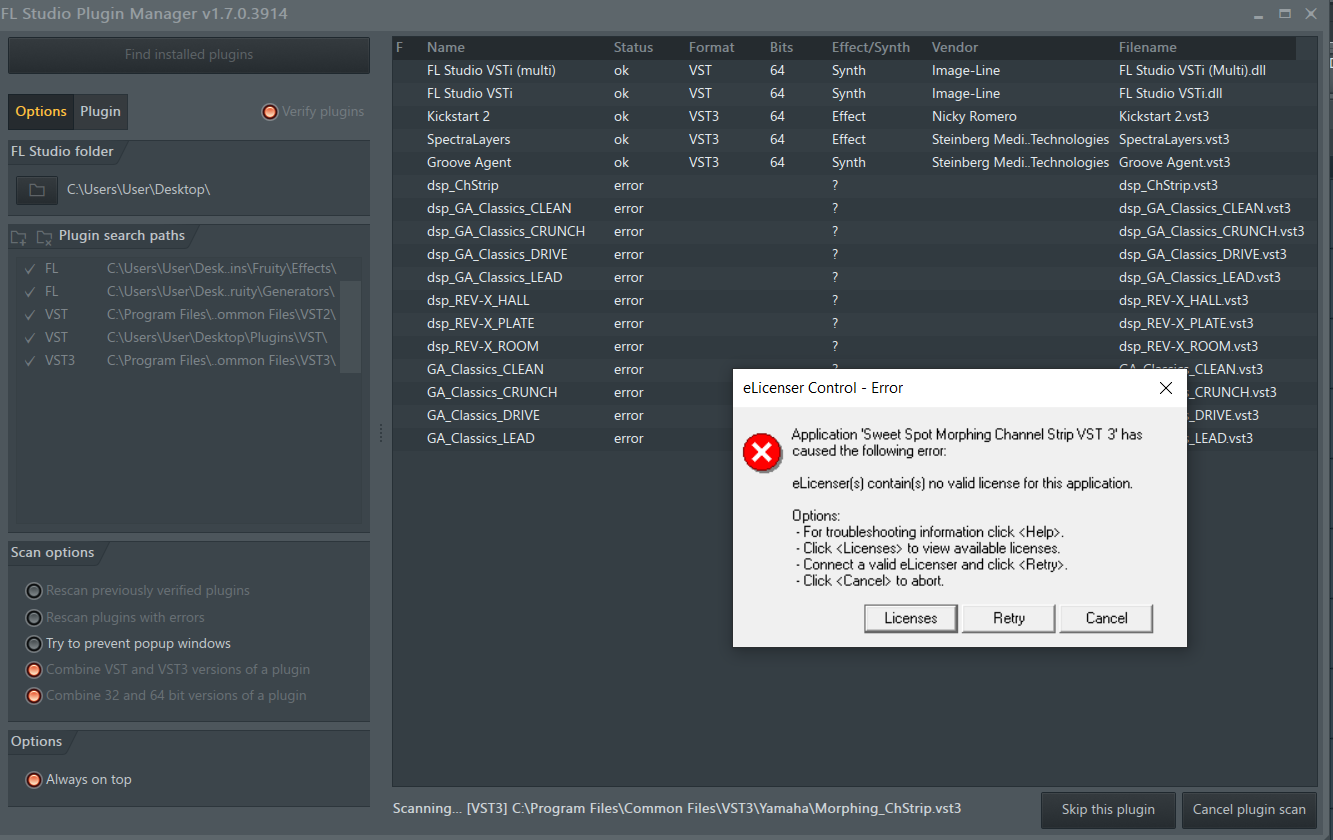Click the dsp_REV-X_HALL.vst3 filename cell
Viewport: 1333px width, 840px height.
pyautogui.click(x=1184, y=301)
